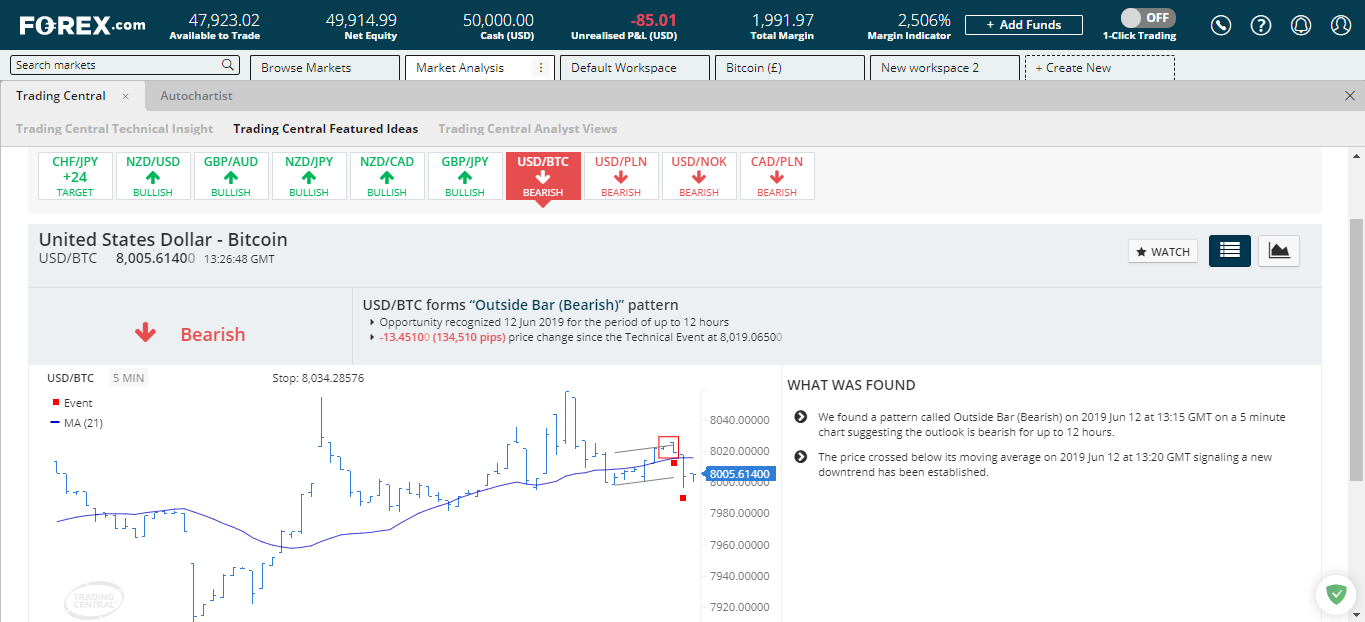
Task: Switch to Default Workspace tab
Action: (x=633, y=68)
